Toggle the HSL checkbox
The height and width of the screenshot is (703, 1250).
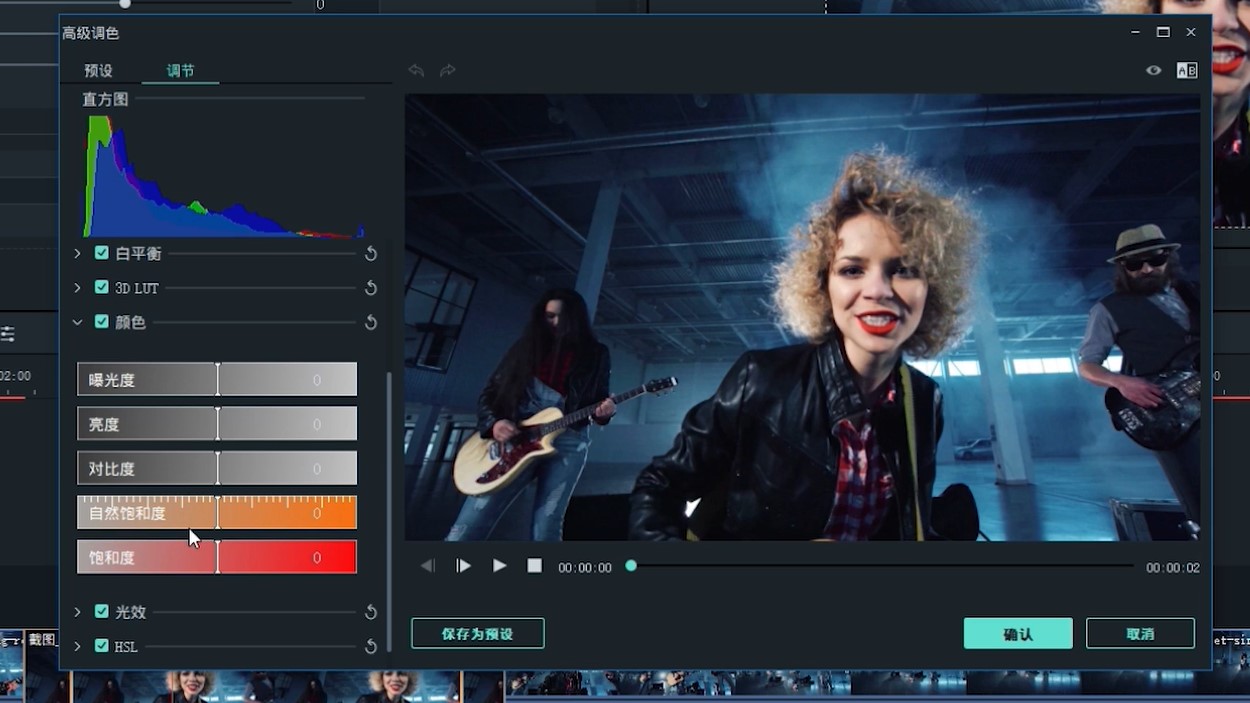[101, 646]
